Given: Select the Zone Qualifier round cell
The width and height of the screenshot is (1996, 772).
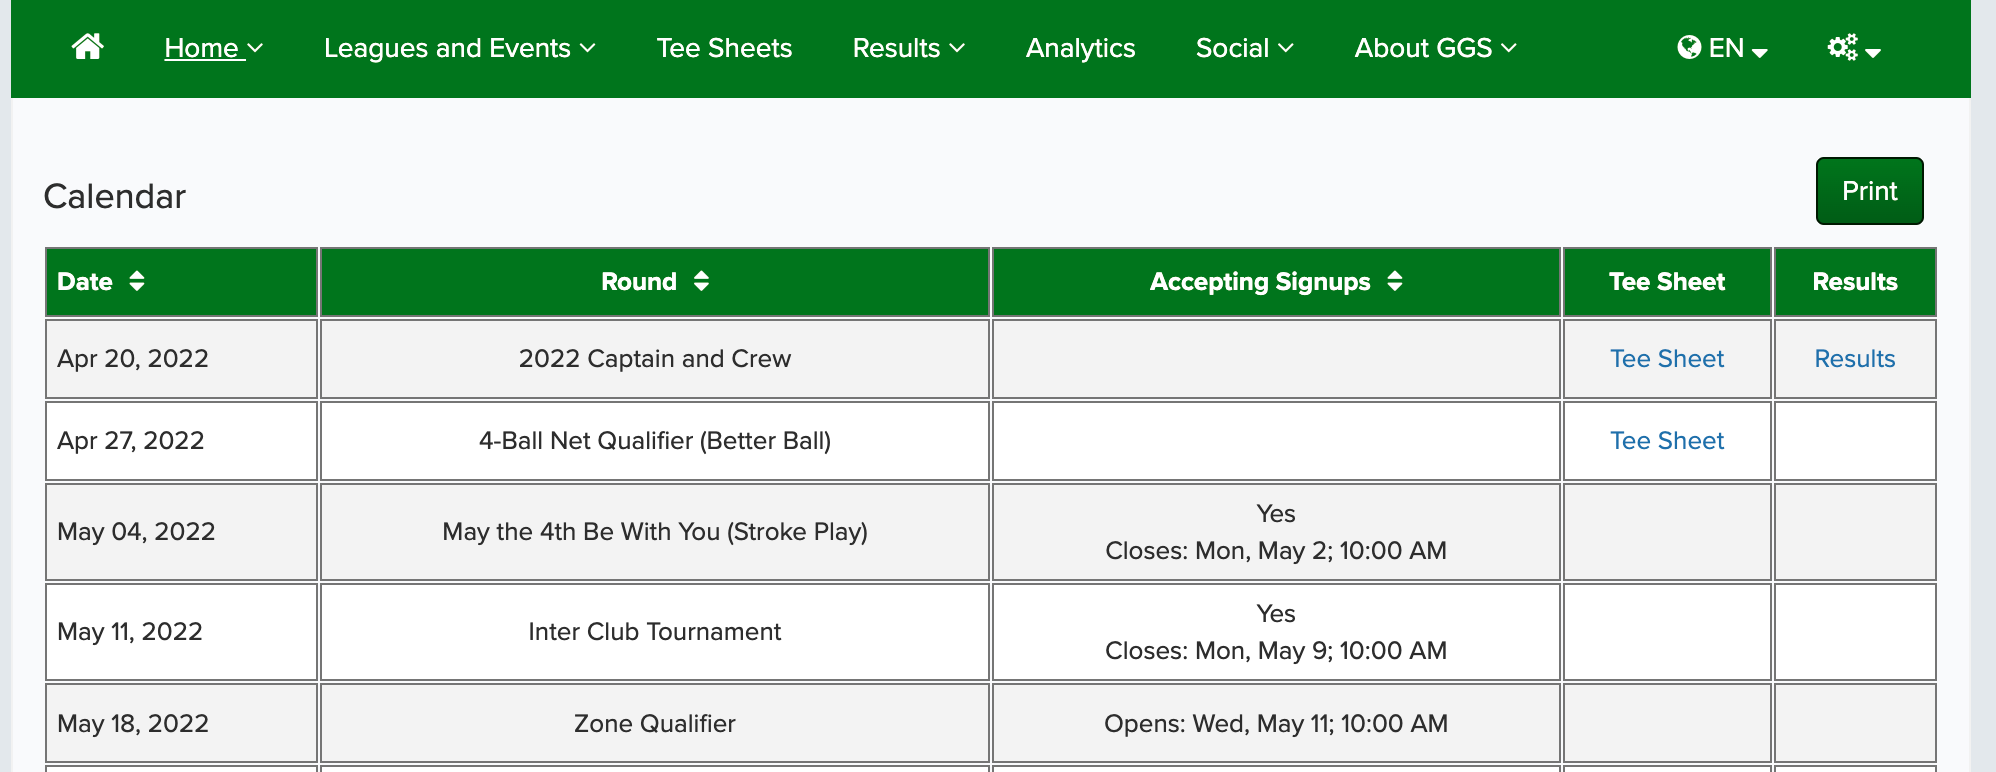Looking at the screenshot, I should [655, 724].
